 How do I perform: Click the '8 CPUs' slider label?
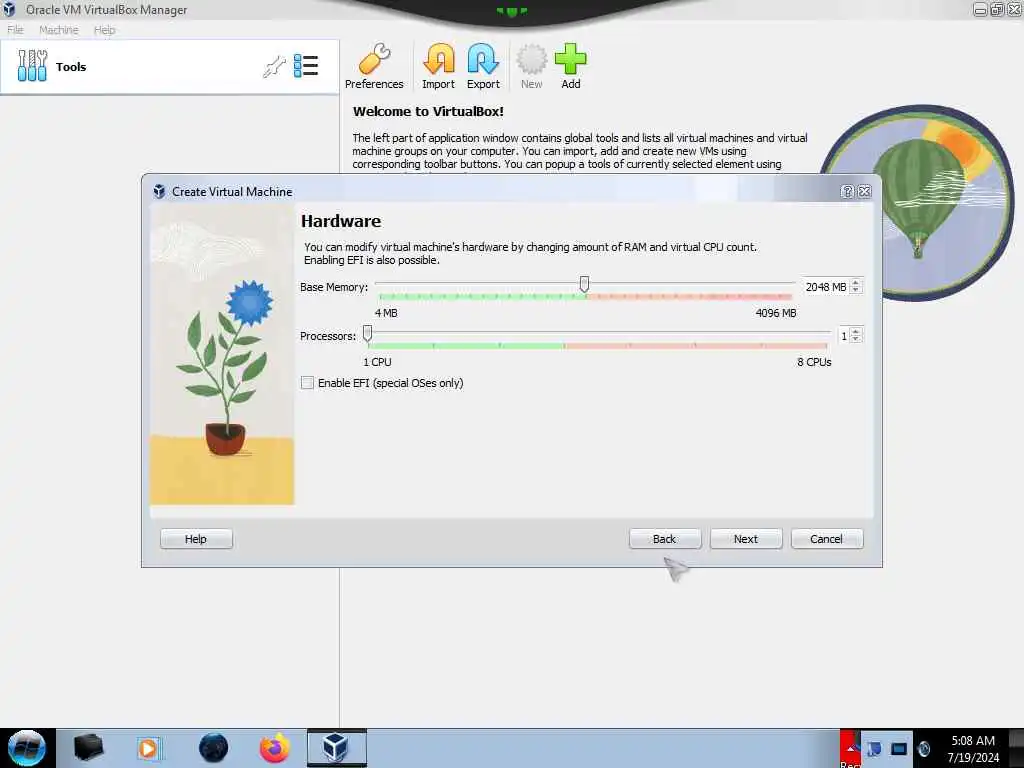click(x=814, y=362)
